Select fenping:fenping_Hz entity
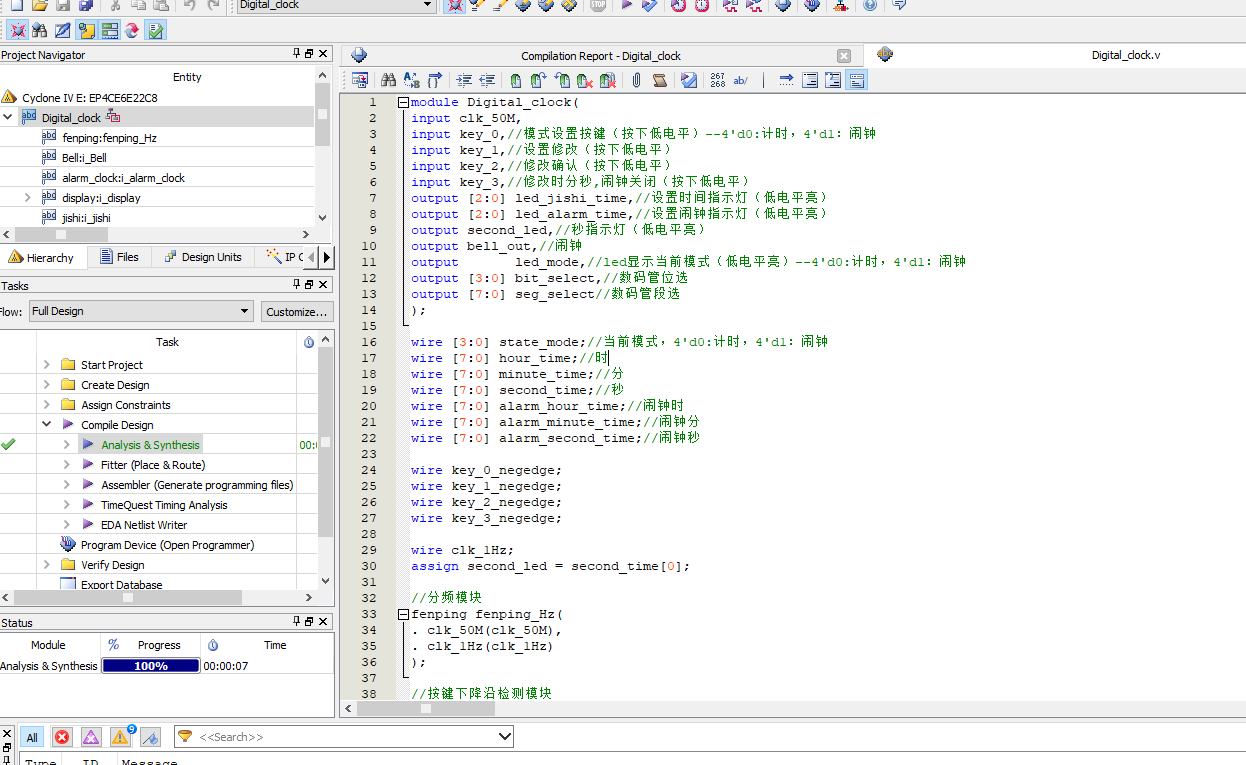Viewport: 1246px width, 765px height. pos(109,138)
